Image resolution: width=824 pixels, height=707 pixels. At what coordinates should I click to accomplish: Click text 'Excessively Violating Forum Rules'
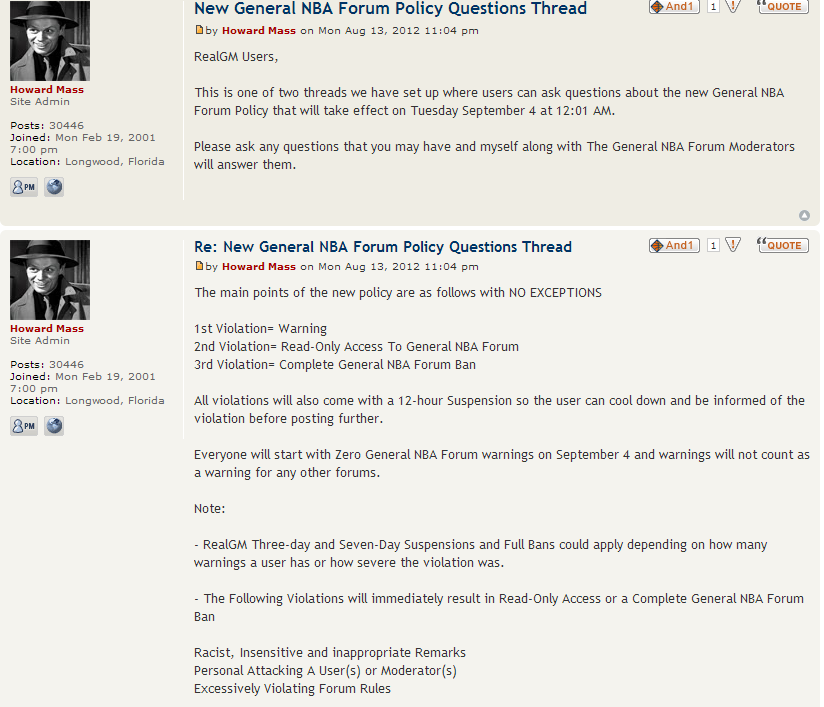pyautogui.click(x=292, y=689)
